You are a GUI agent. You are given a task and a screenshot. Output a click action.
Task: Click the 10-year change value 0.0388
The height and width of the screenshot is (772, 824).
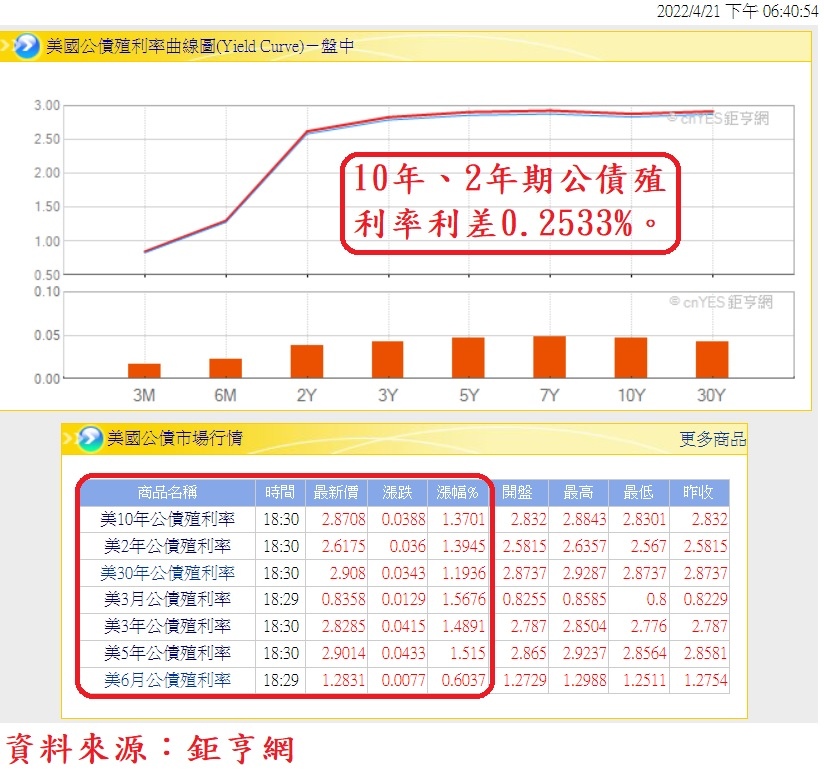tap(404, 519)
